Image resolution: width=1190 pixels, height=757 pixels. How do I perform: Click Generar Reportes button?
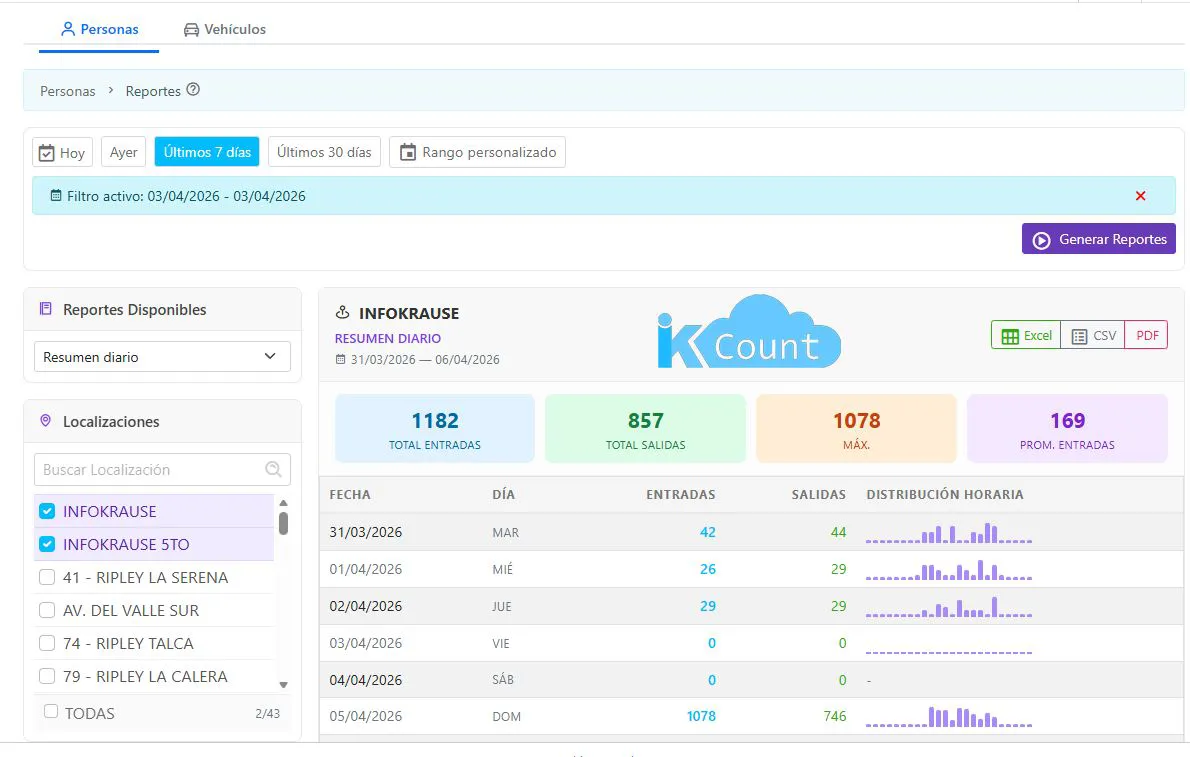[1099, 239]
